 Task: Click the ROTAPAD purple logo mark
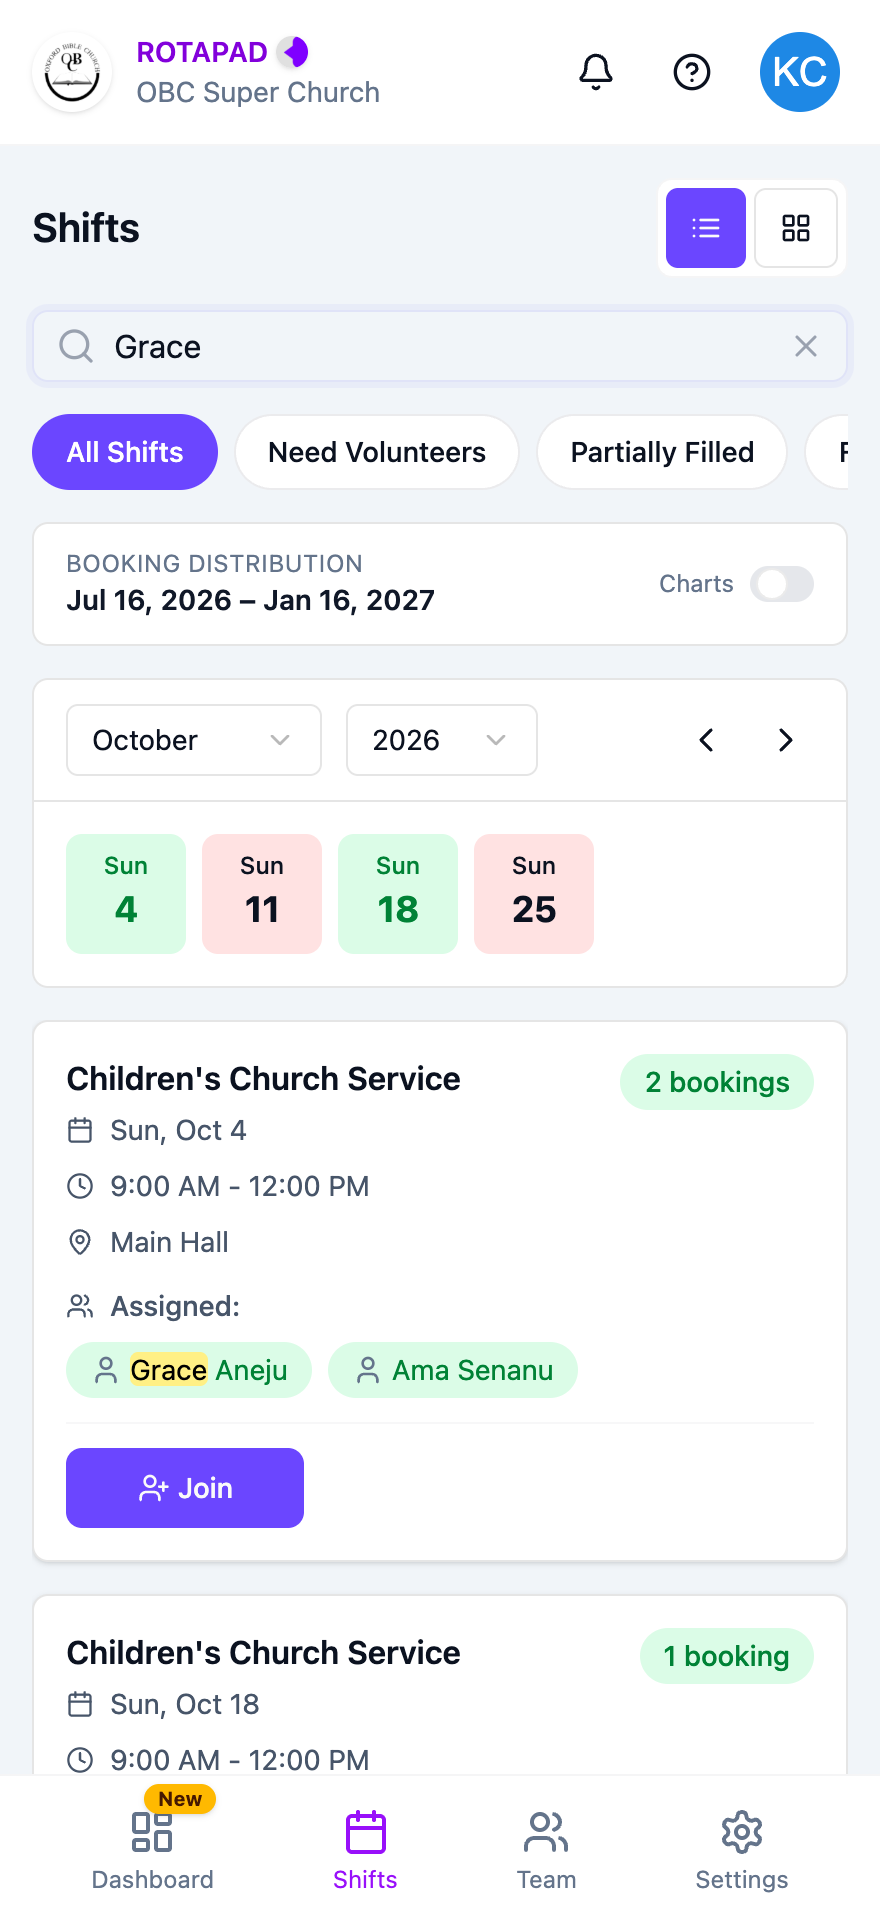pos(293,51)
